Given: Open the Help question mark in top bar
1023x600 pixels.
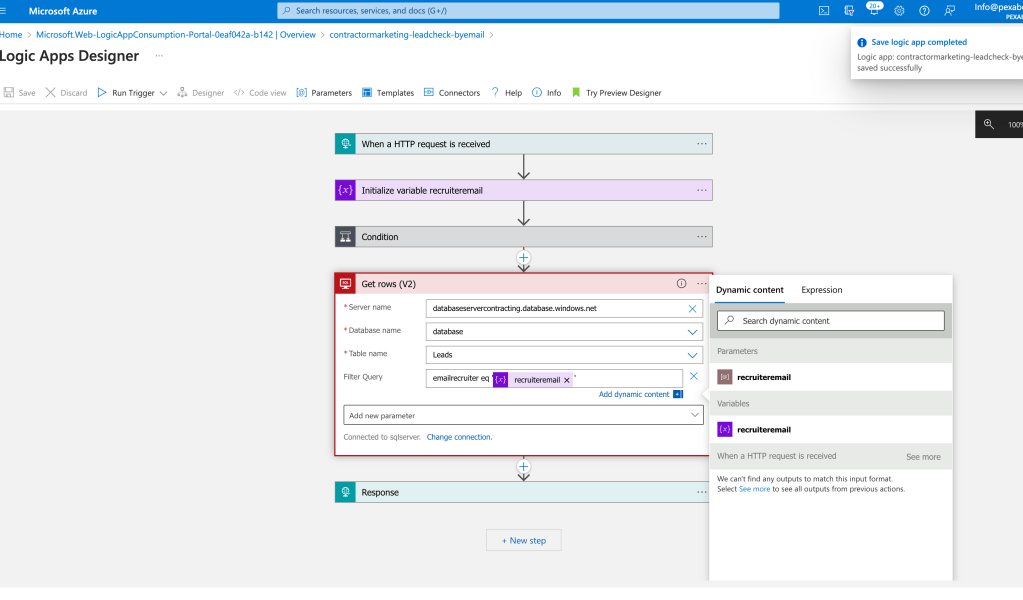Looking at the screenshot, I should [924, 10].
